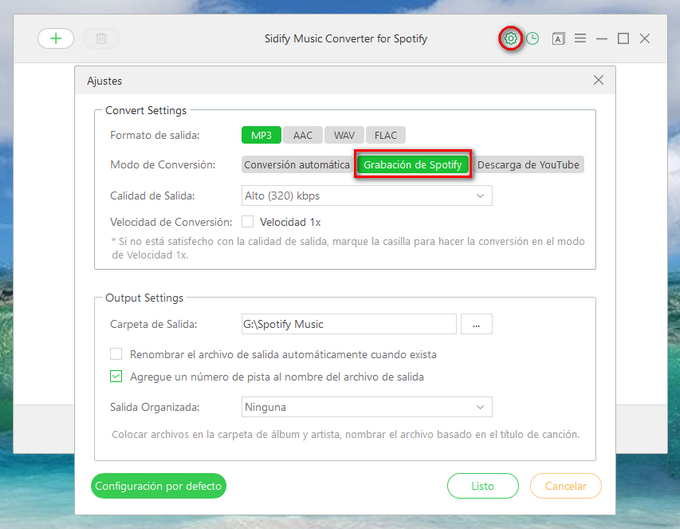Click Configuración por defecto button
The image size is (680, 529).
pyautogui.click(x=158, y=486)
